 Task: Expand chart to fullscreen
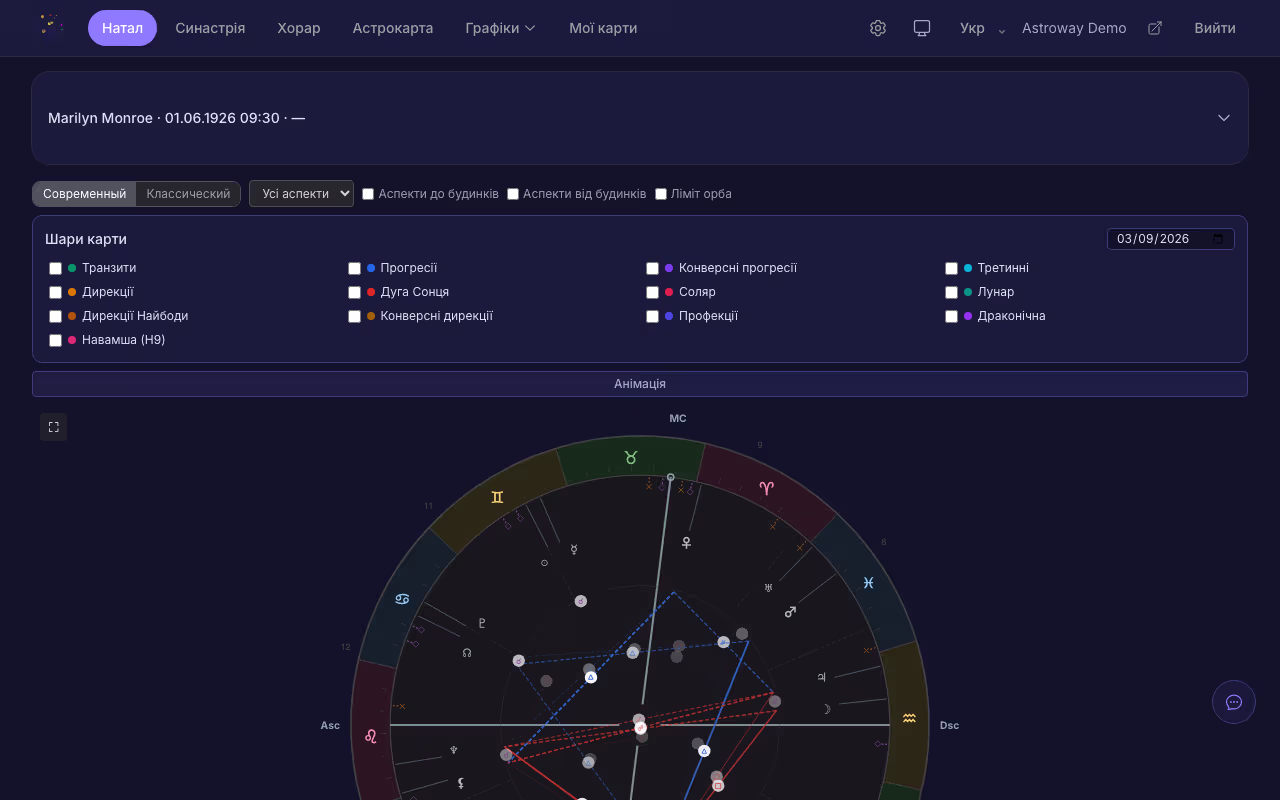[x=54, y=427]
